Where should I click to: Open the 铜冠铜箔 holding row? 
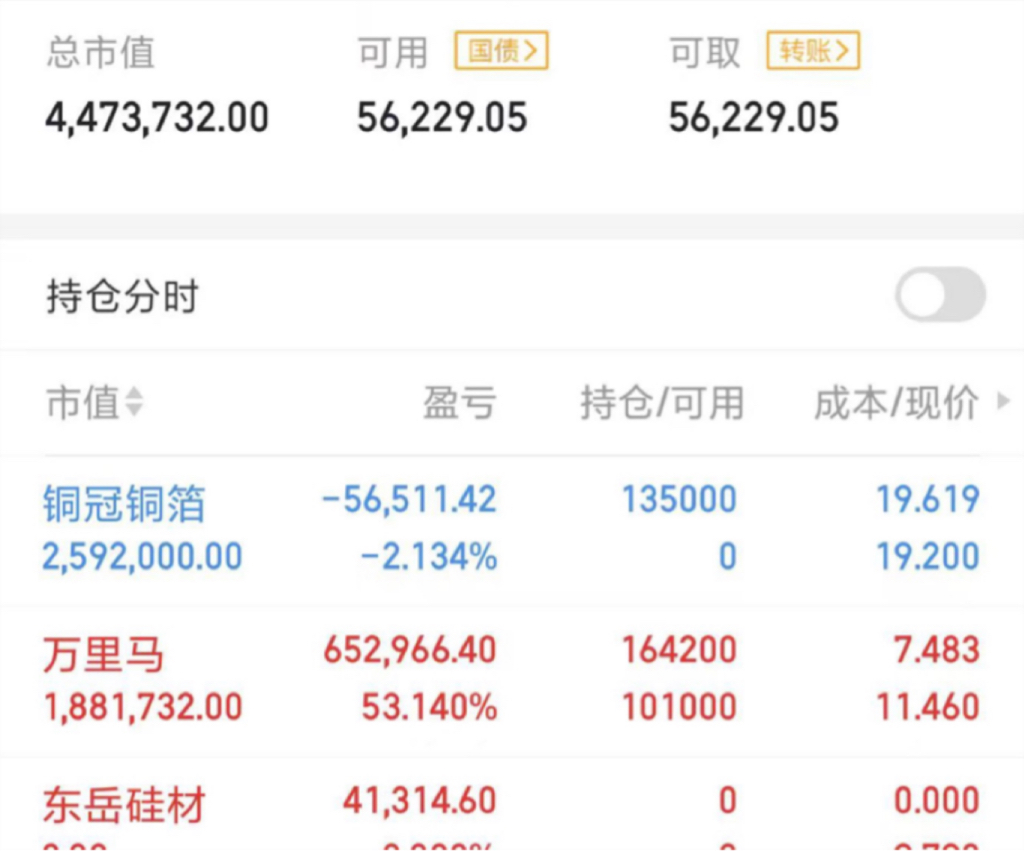(x=512, y=530)
